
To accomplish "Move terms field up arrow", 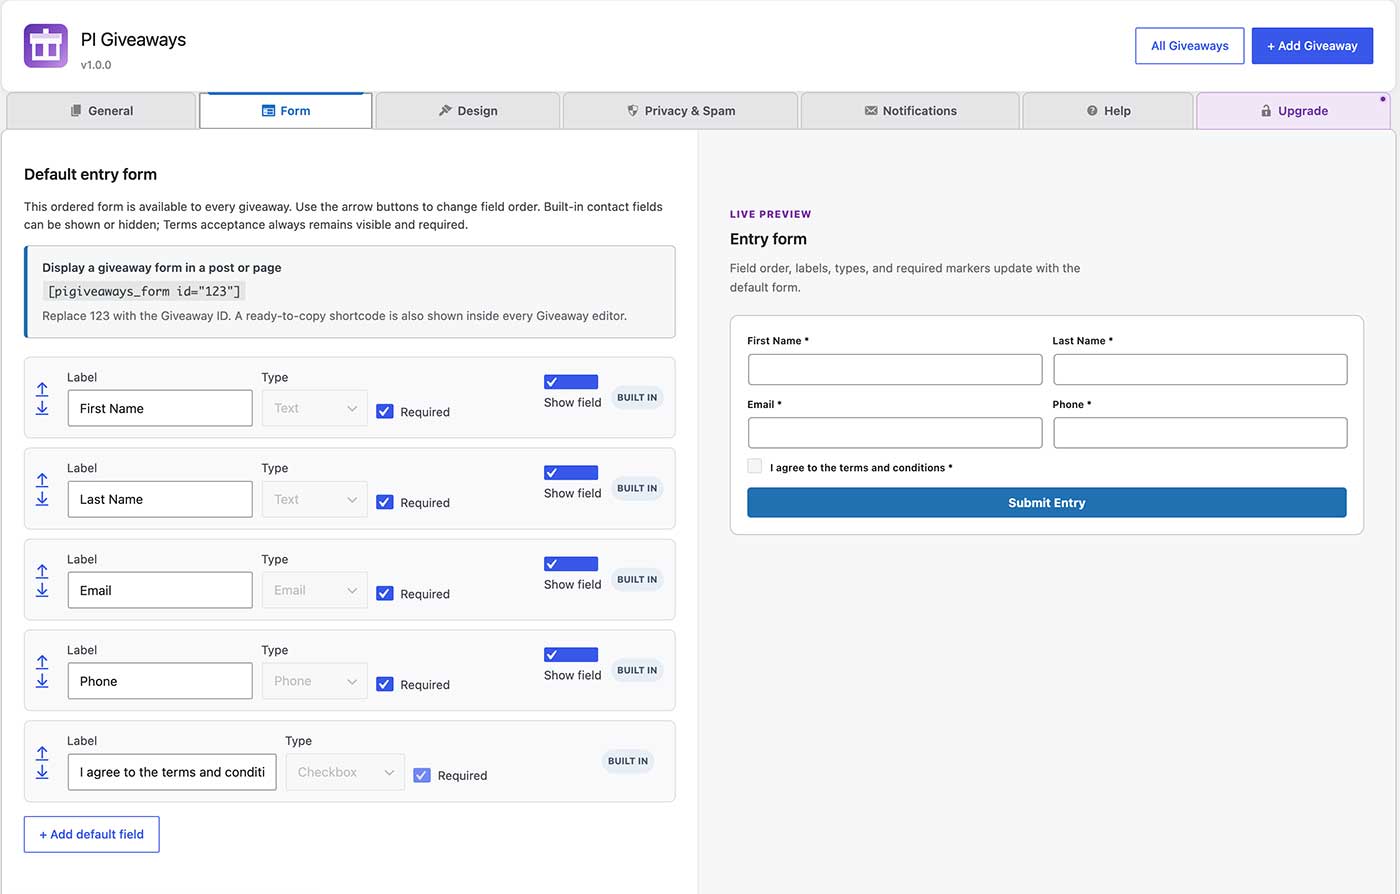I will [x=42, y=753].
